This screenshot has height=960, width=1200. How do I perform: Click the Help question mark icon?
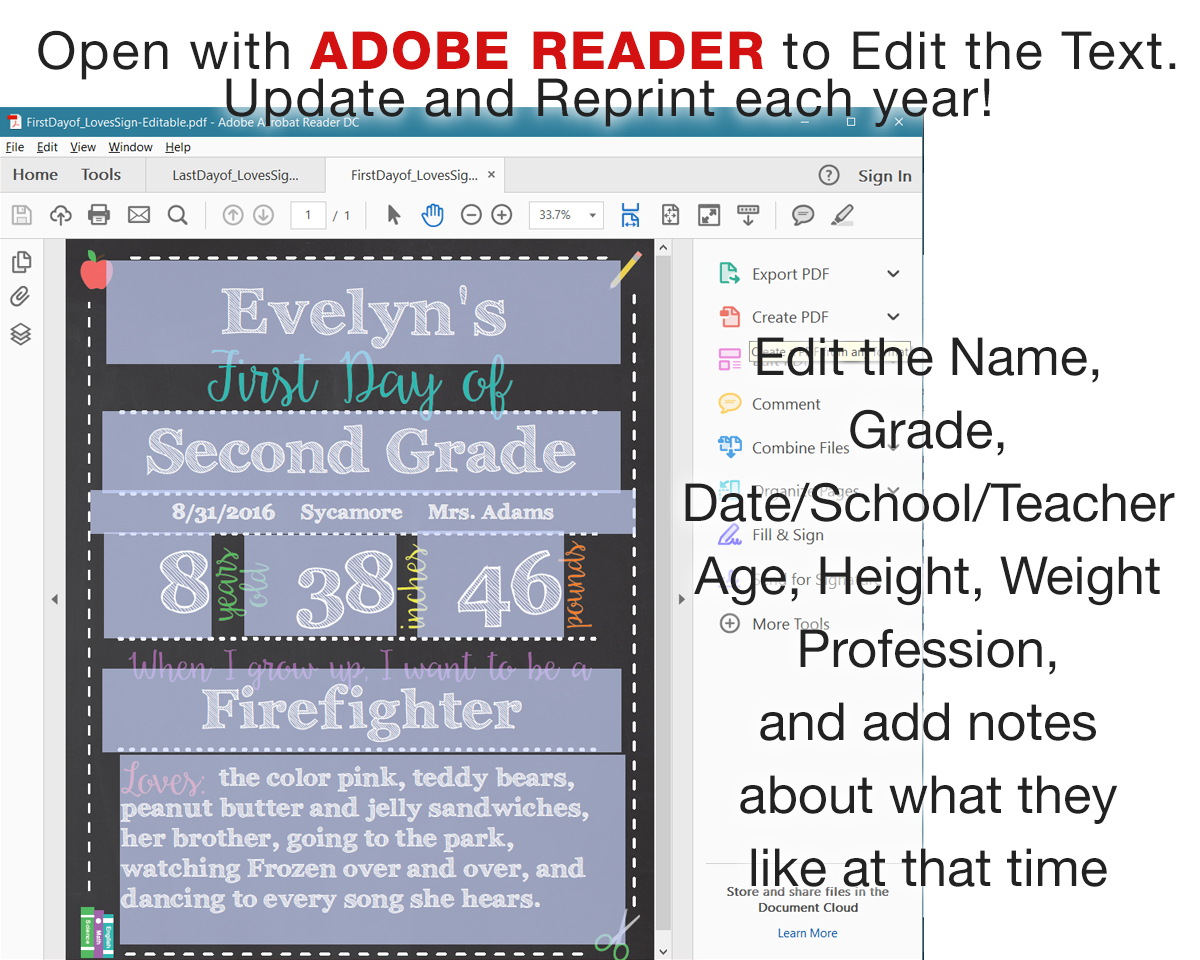point(829,176)
